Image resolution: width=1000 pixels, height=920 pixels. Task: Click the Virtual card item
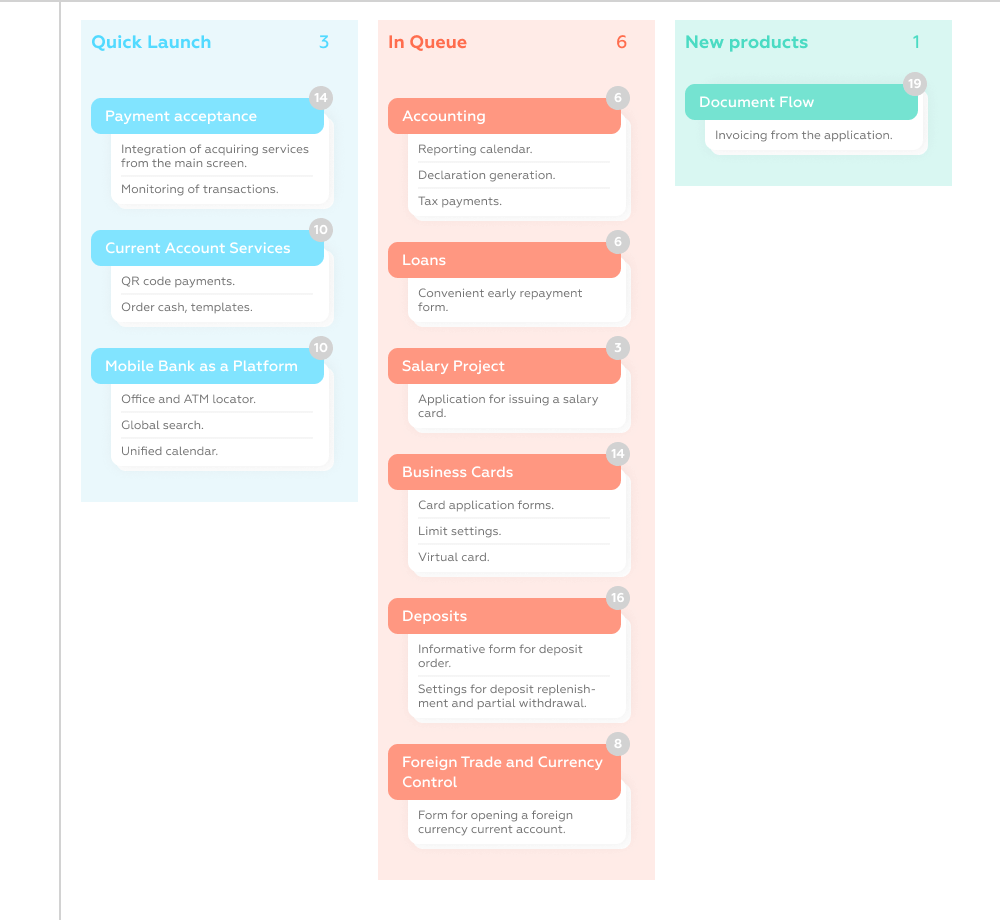[x=454, y=557]
